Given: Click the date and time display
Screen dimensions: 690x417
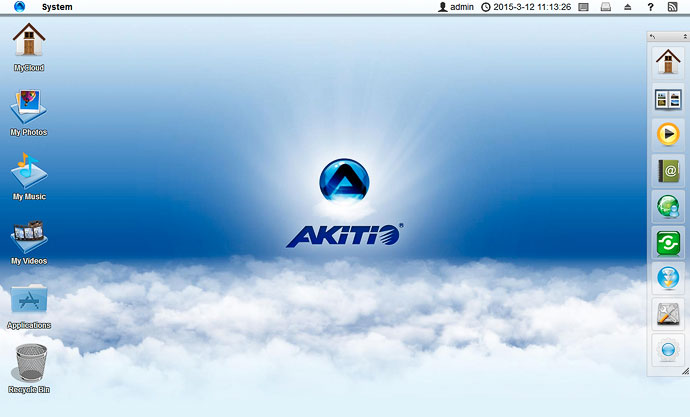Looking at the screenshot, I should coord(526,7).
